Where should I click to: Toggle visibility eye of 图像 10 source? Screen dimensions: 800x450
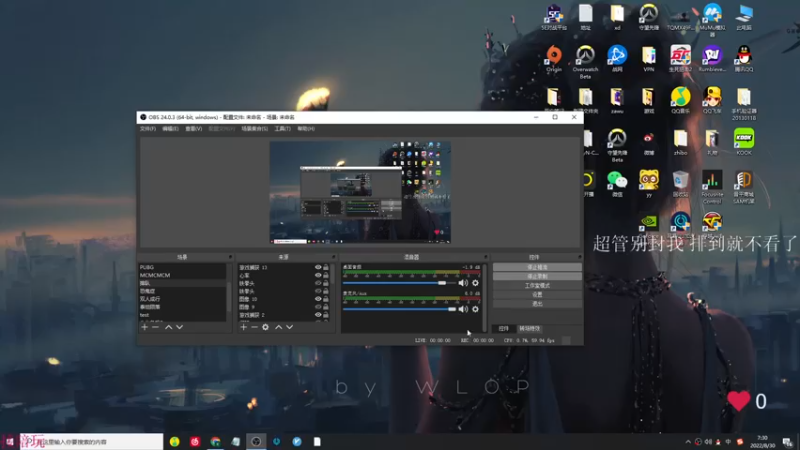coord(318,299)
